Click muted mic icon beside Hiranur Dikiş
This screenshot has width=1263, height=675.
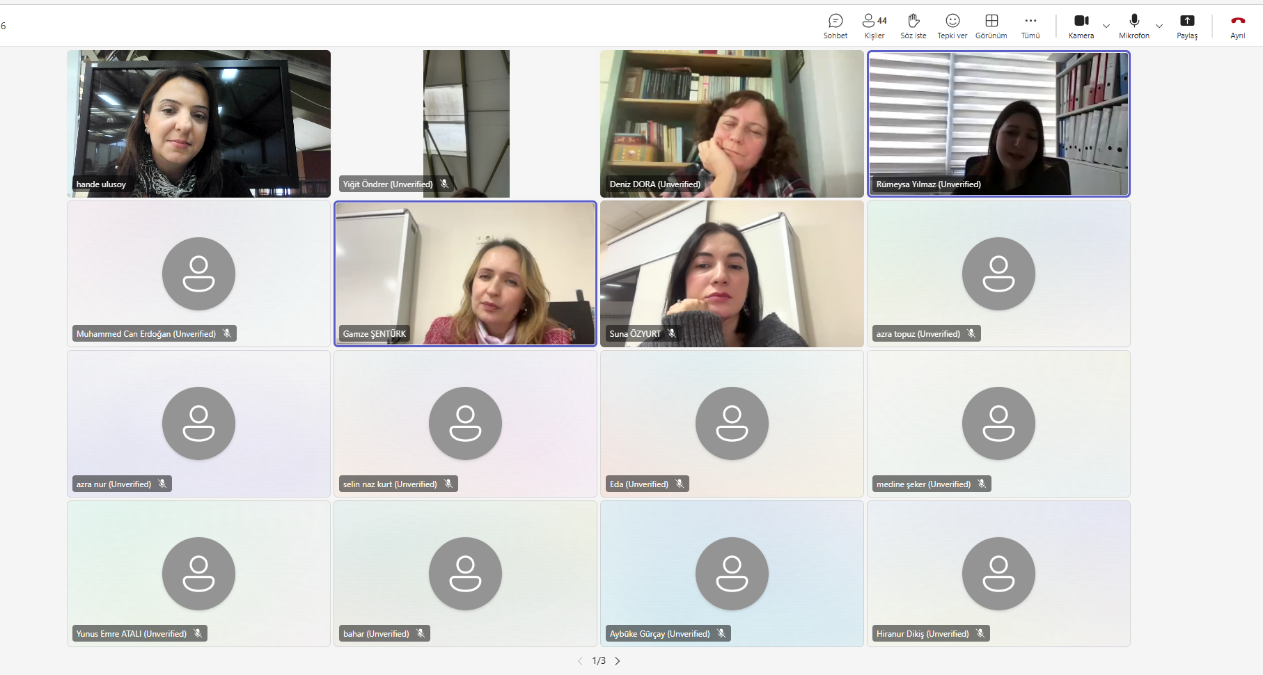(x=981, y=634)
